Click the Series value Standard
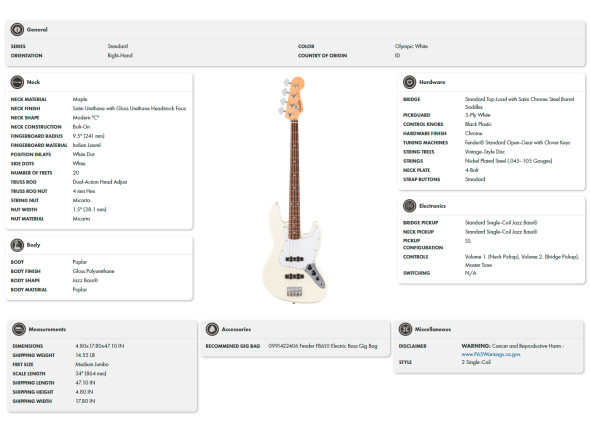The image size is (590, 434). pos(118,46)
